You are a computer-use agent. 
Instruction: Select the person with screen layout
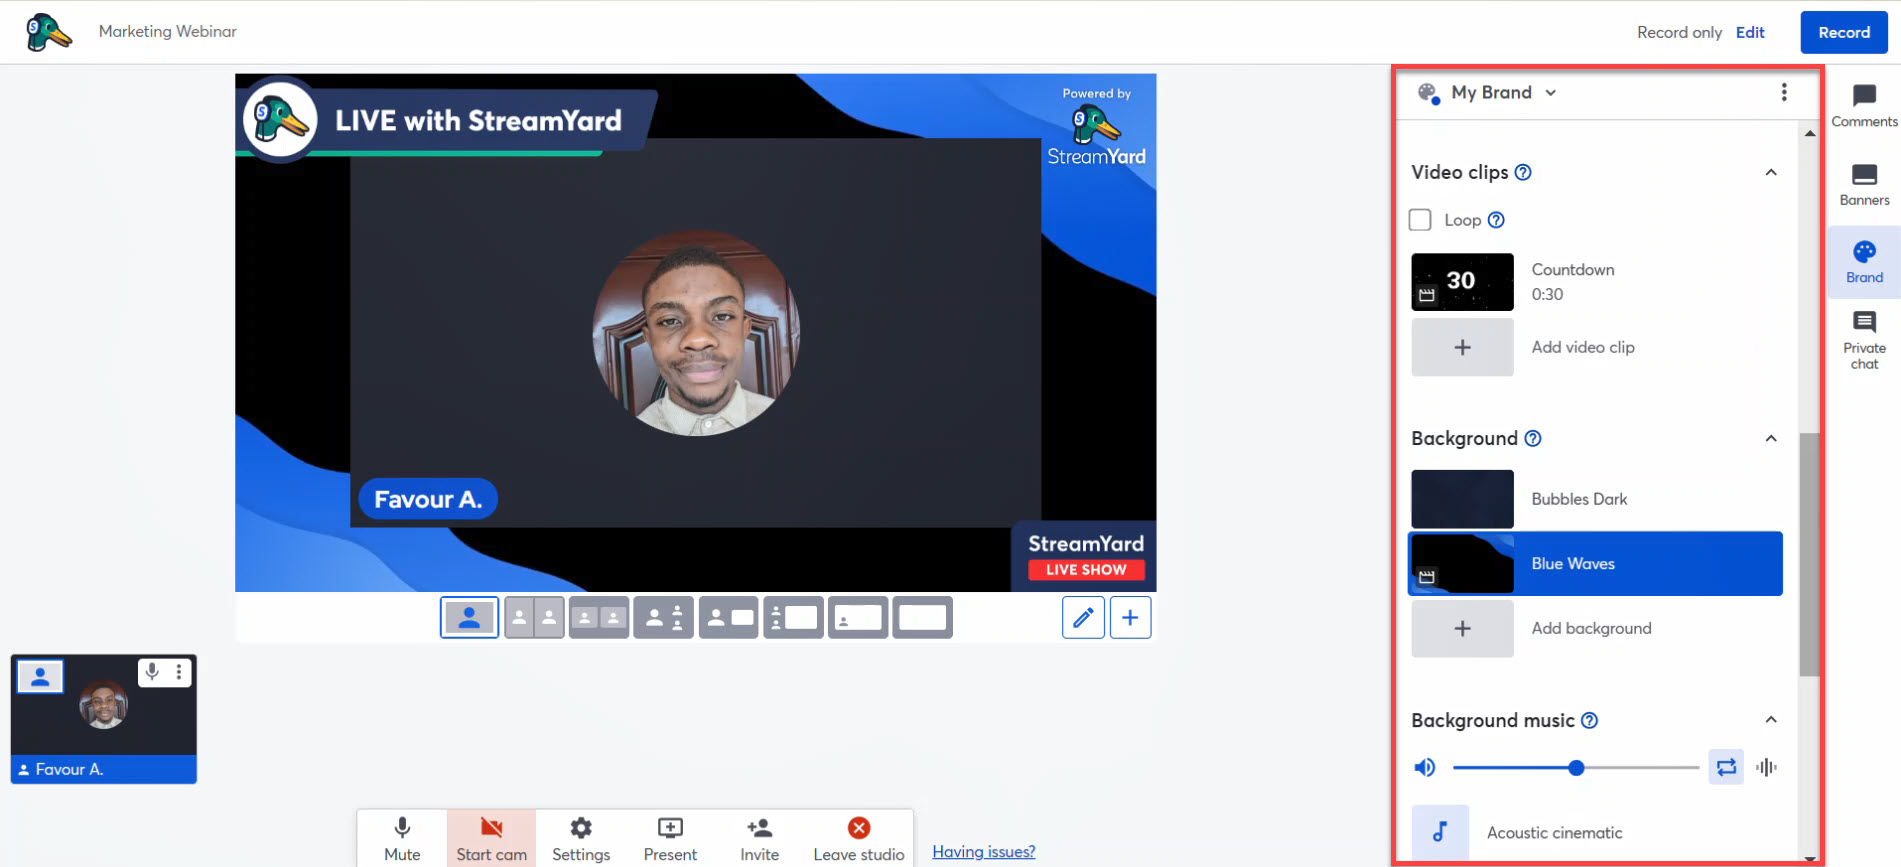click(x=728, y=618)
